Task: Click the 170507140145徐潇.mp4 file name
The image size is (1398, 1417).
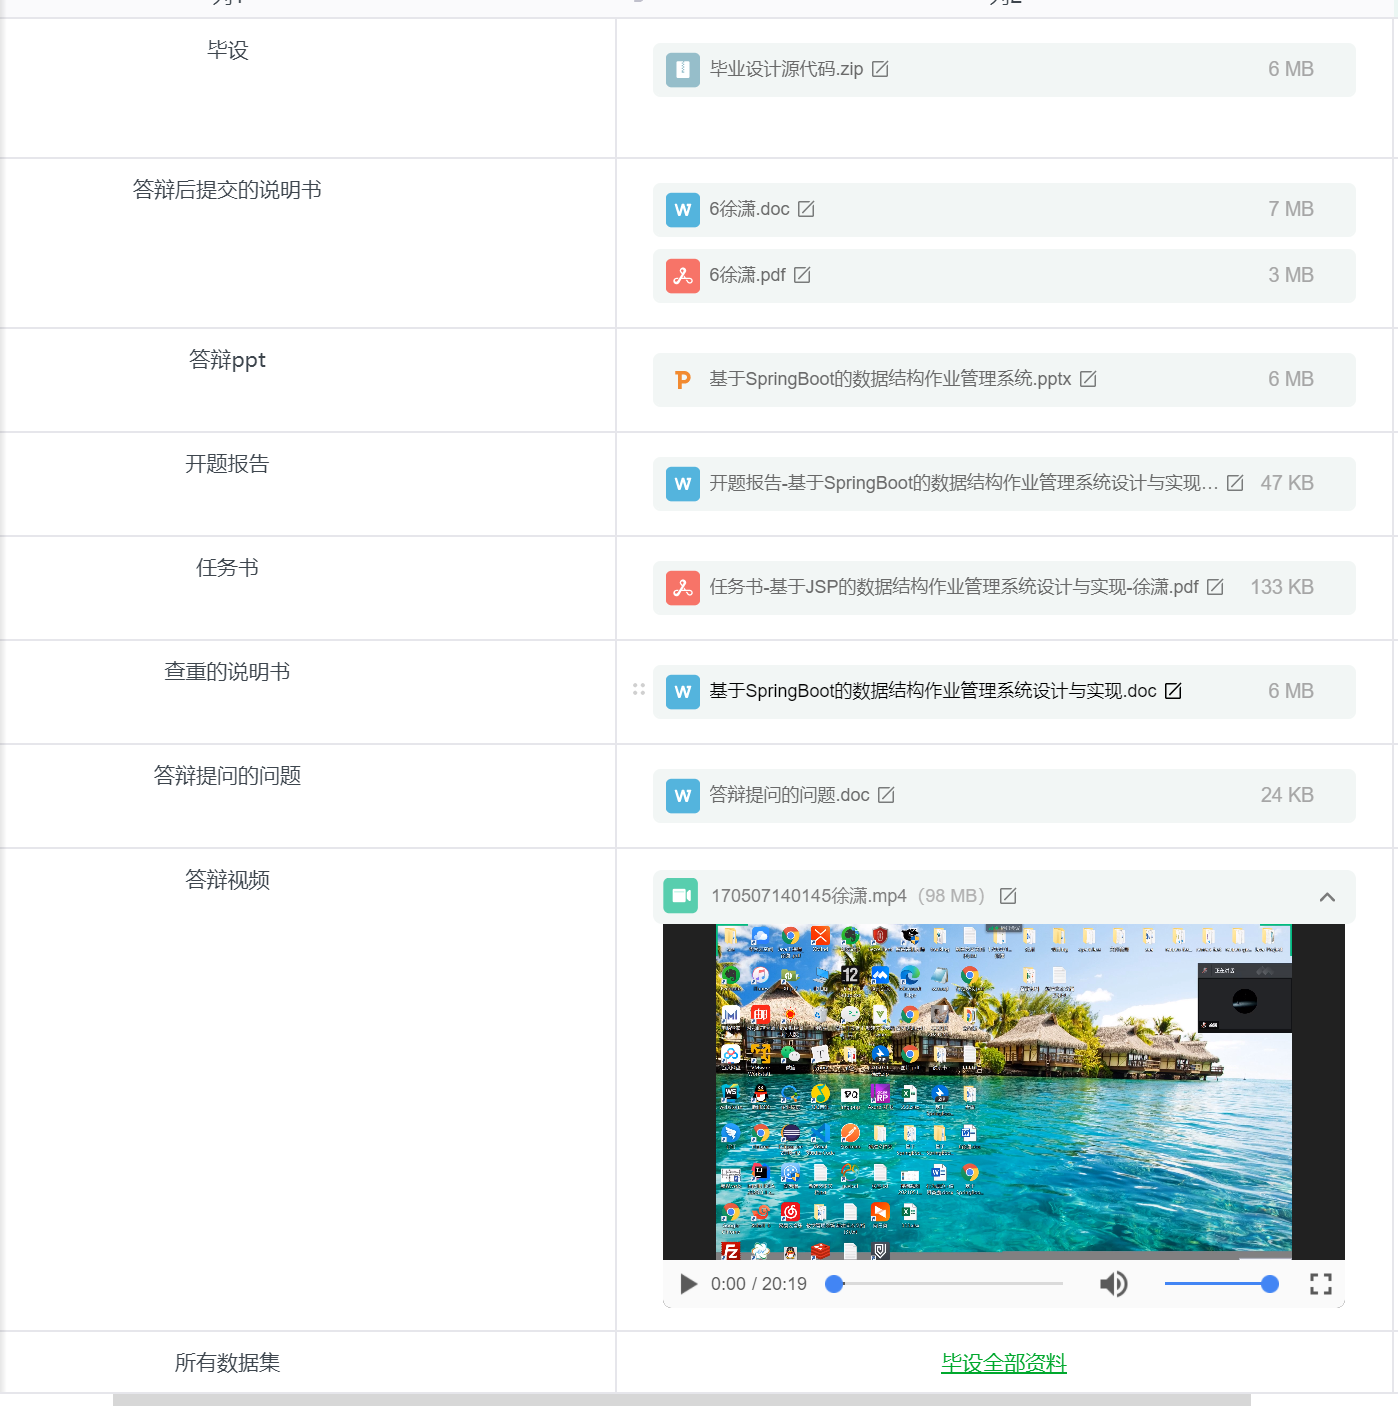Action: coord(809,896)
